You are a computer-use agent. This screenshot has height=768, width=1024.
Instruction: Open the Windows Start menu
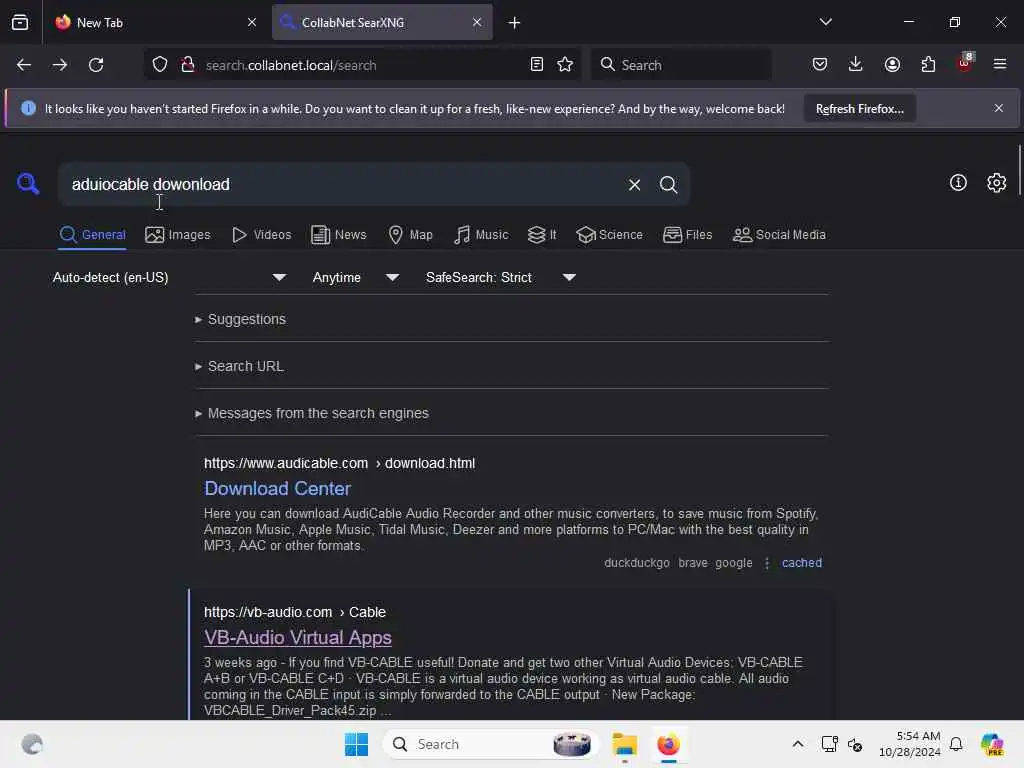(x=357, y=744)
